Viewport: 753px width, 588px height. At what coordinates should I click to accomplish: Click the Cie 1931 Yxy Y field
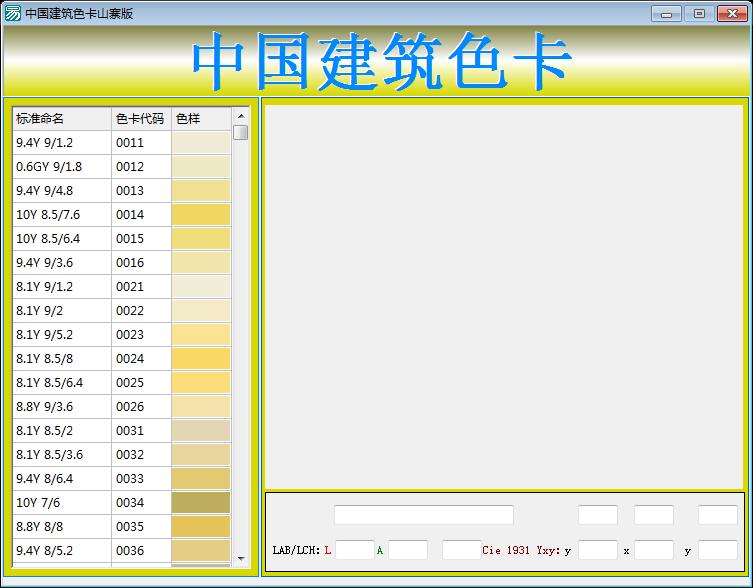(x=598, y=550)
